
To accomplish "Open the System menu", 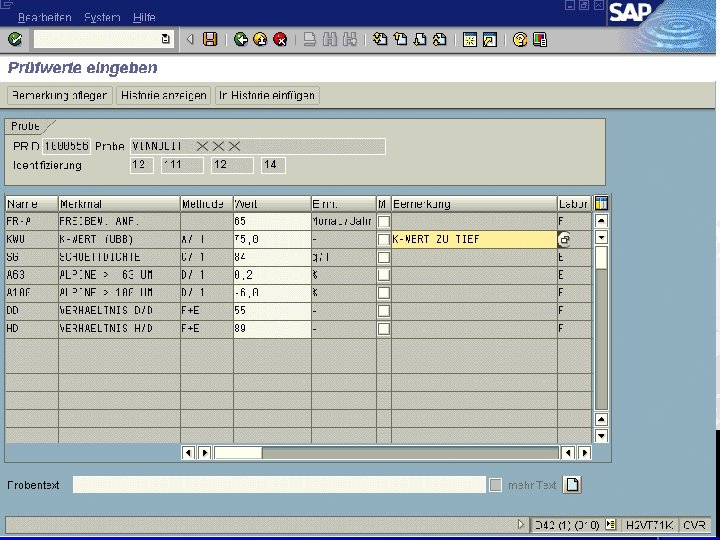I will [102, 17].
